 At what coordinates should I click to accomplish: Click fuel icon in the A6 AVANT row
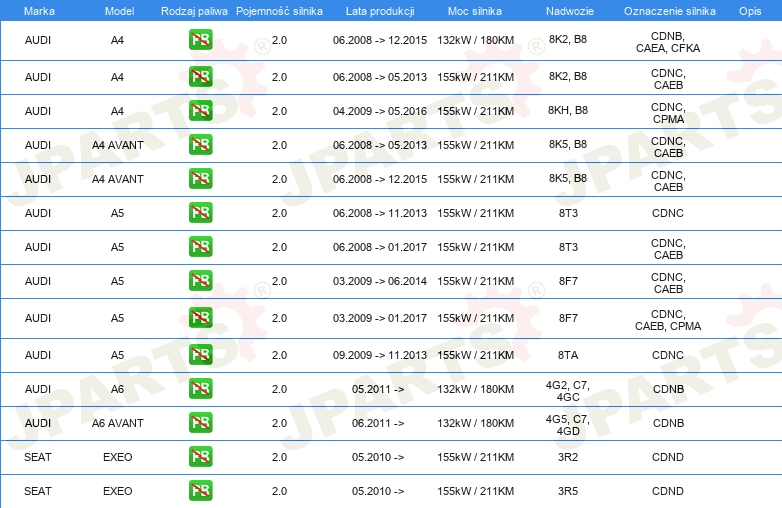coord(200,423)
